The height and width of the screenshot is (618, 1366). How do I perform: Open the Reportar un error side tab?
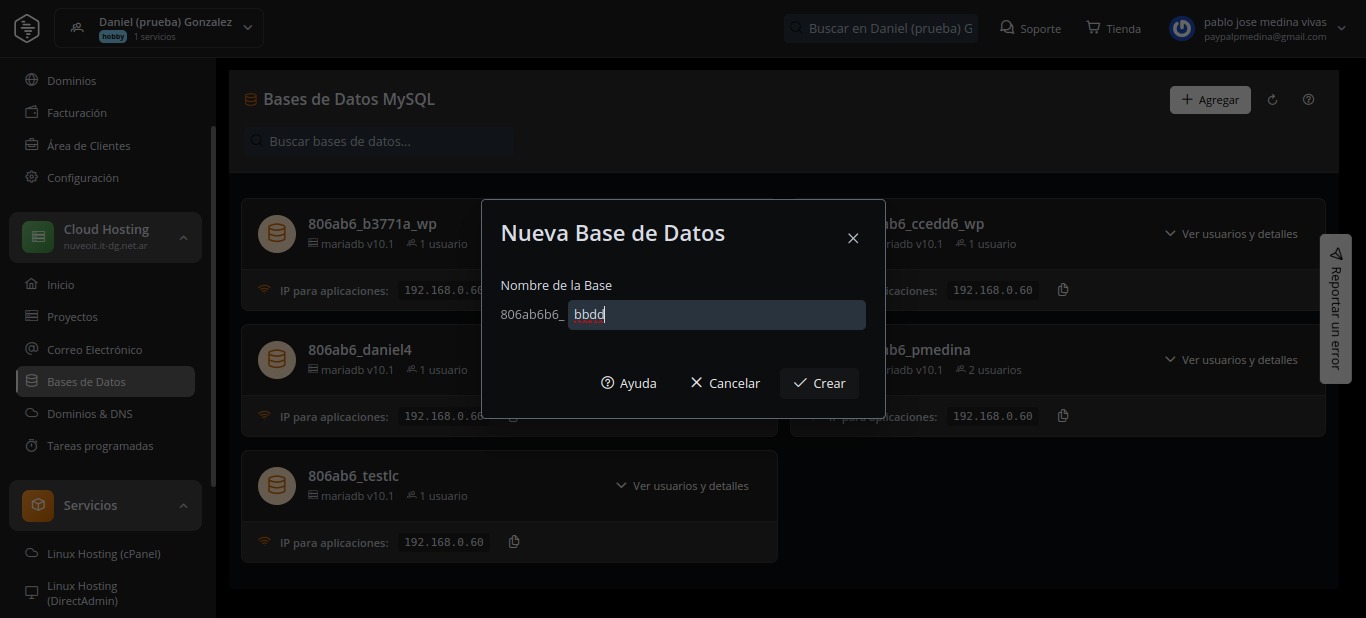(1335, 308)
